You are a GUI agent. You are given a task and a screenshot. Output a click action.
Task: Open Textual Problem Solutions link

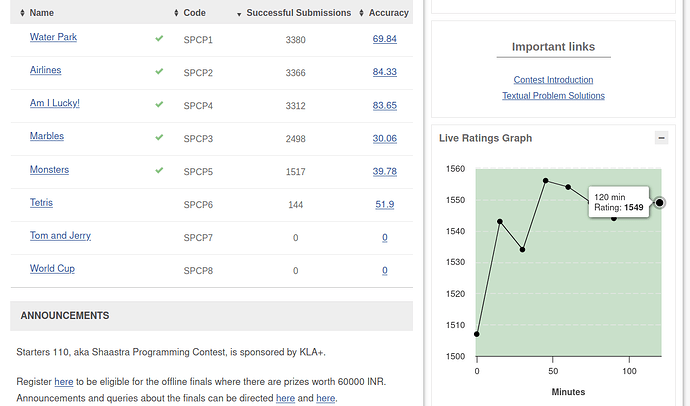coord(553,95)
